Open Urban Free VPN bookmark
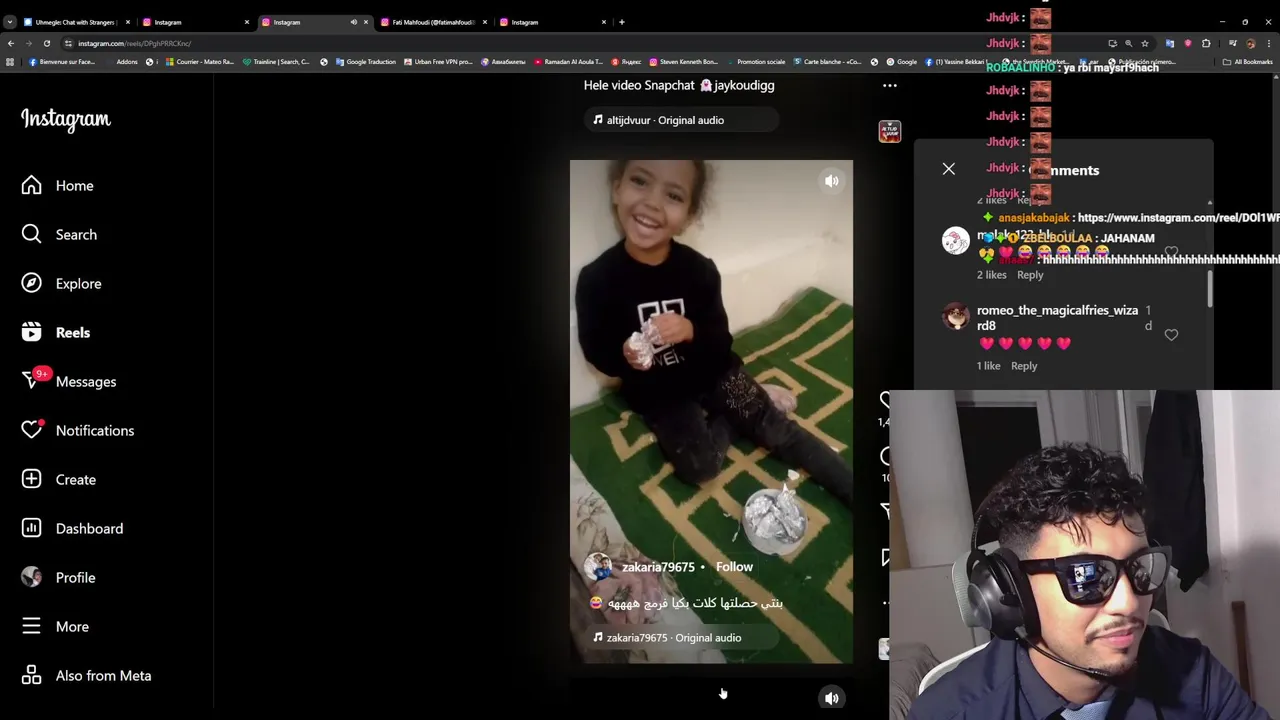1280x720 pixels. click(x=437, y=62)
